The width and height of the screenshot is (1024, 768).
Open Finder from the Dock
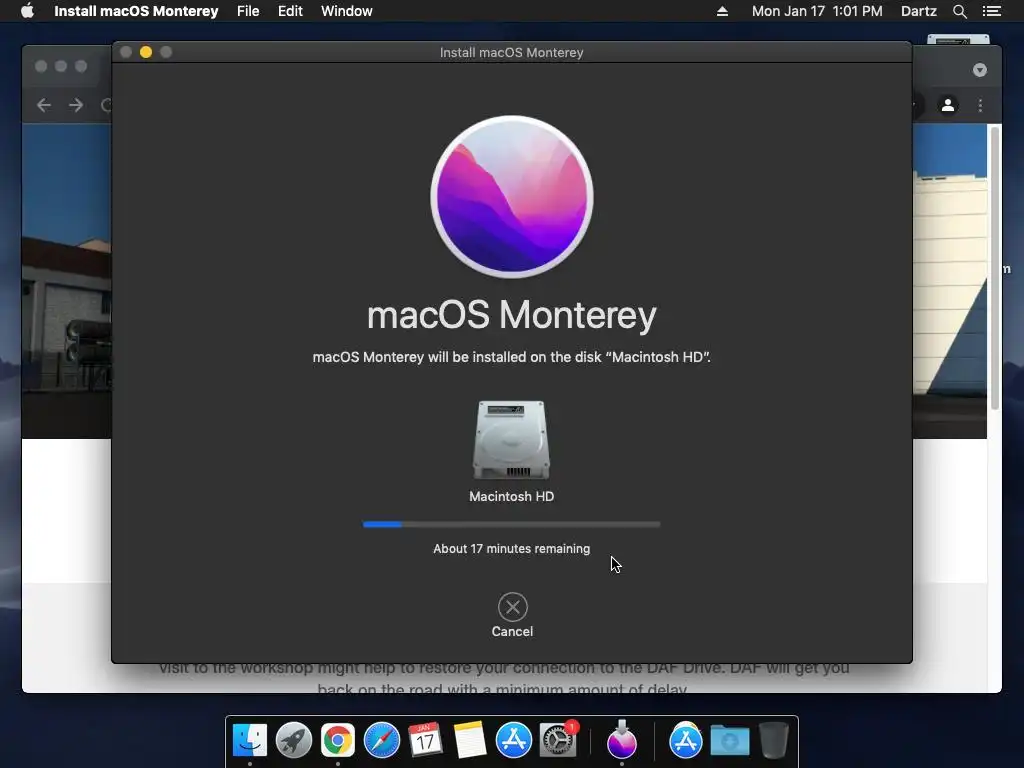[x=250, y=740]
